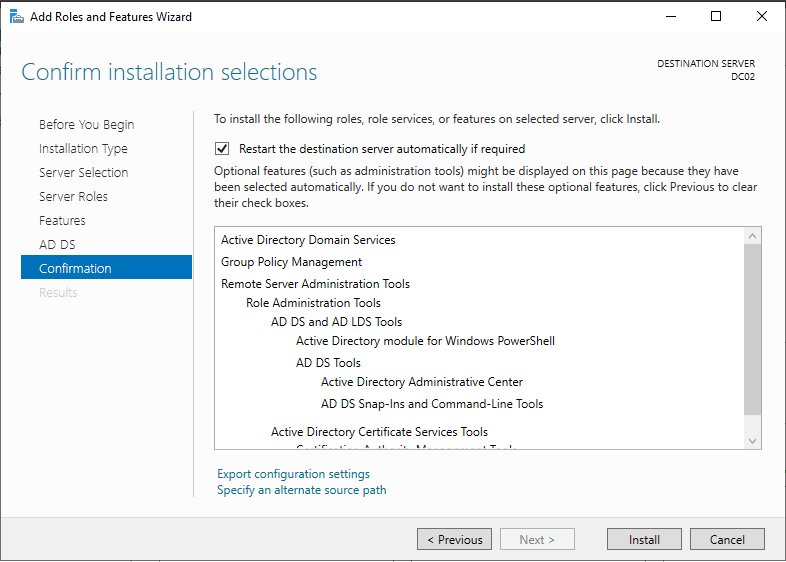Screen dimensions: 786x562
Task: Minimize the wizard window
Action: tap(671, 16)
